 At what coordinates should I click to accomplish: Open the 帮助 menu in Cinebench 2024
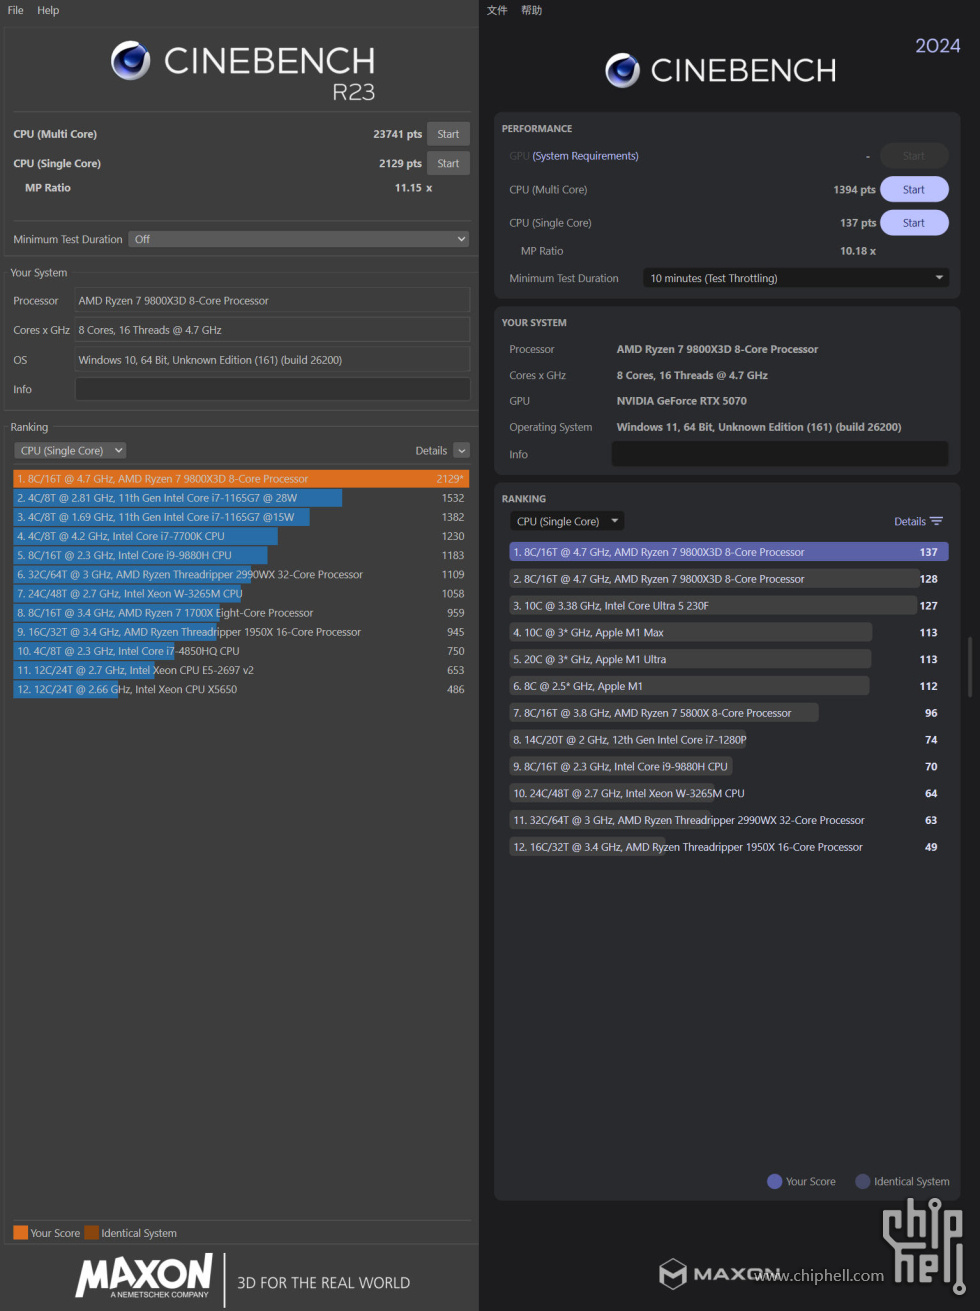pyautogui.click(x=531, y=10)
